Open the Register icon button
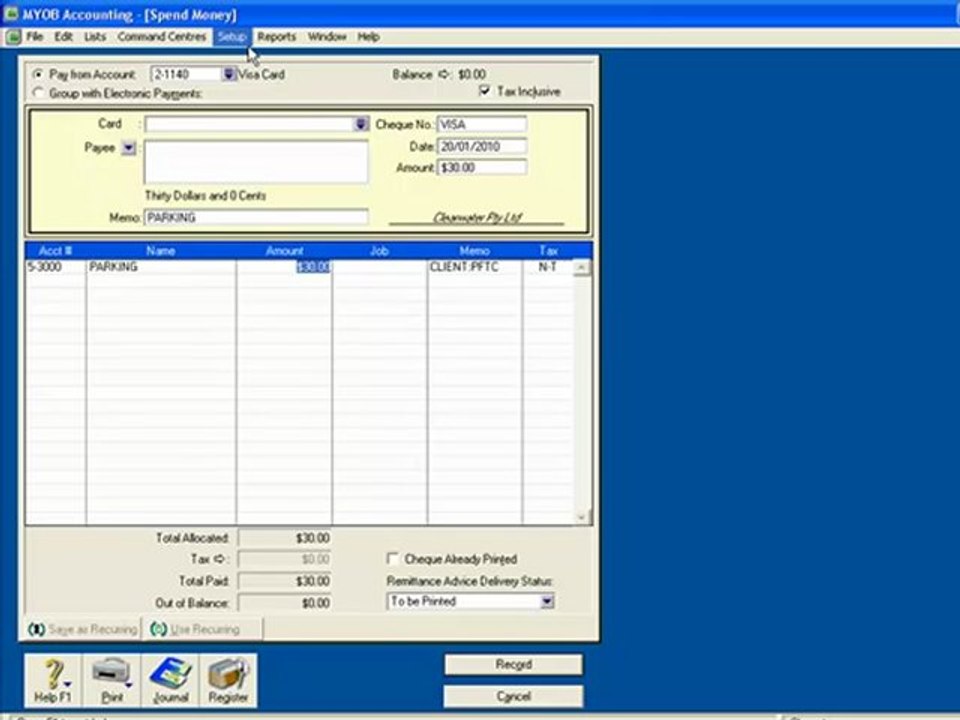 [228, 680]
